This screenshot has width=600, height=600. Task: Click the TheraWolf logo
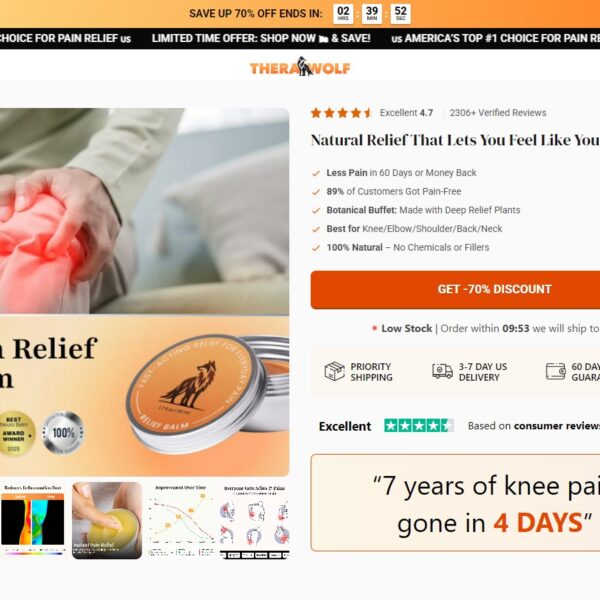click(300, 67)
